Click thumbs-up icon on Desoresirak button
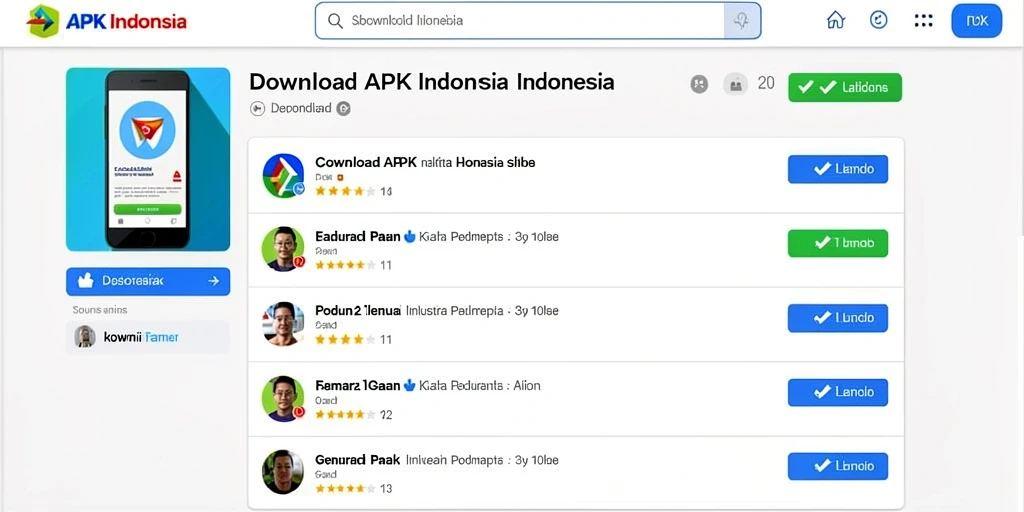This screenshot has width=1024, height=512. (86, 281)
